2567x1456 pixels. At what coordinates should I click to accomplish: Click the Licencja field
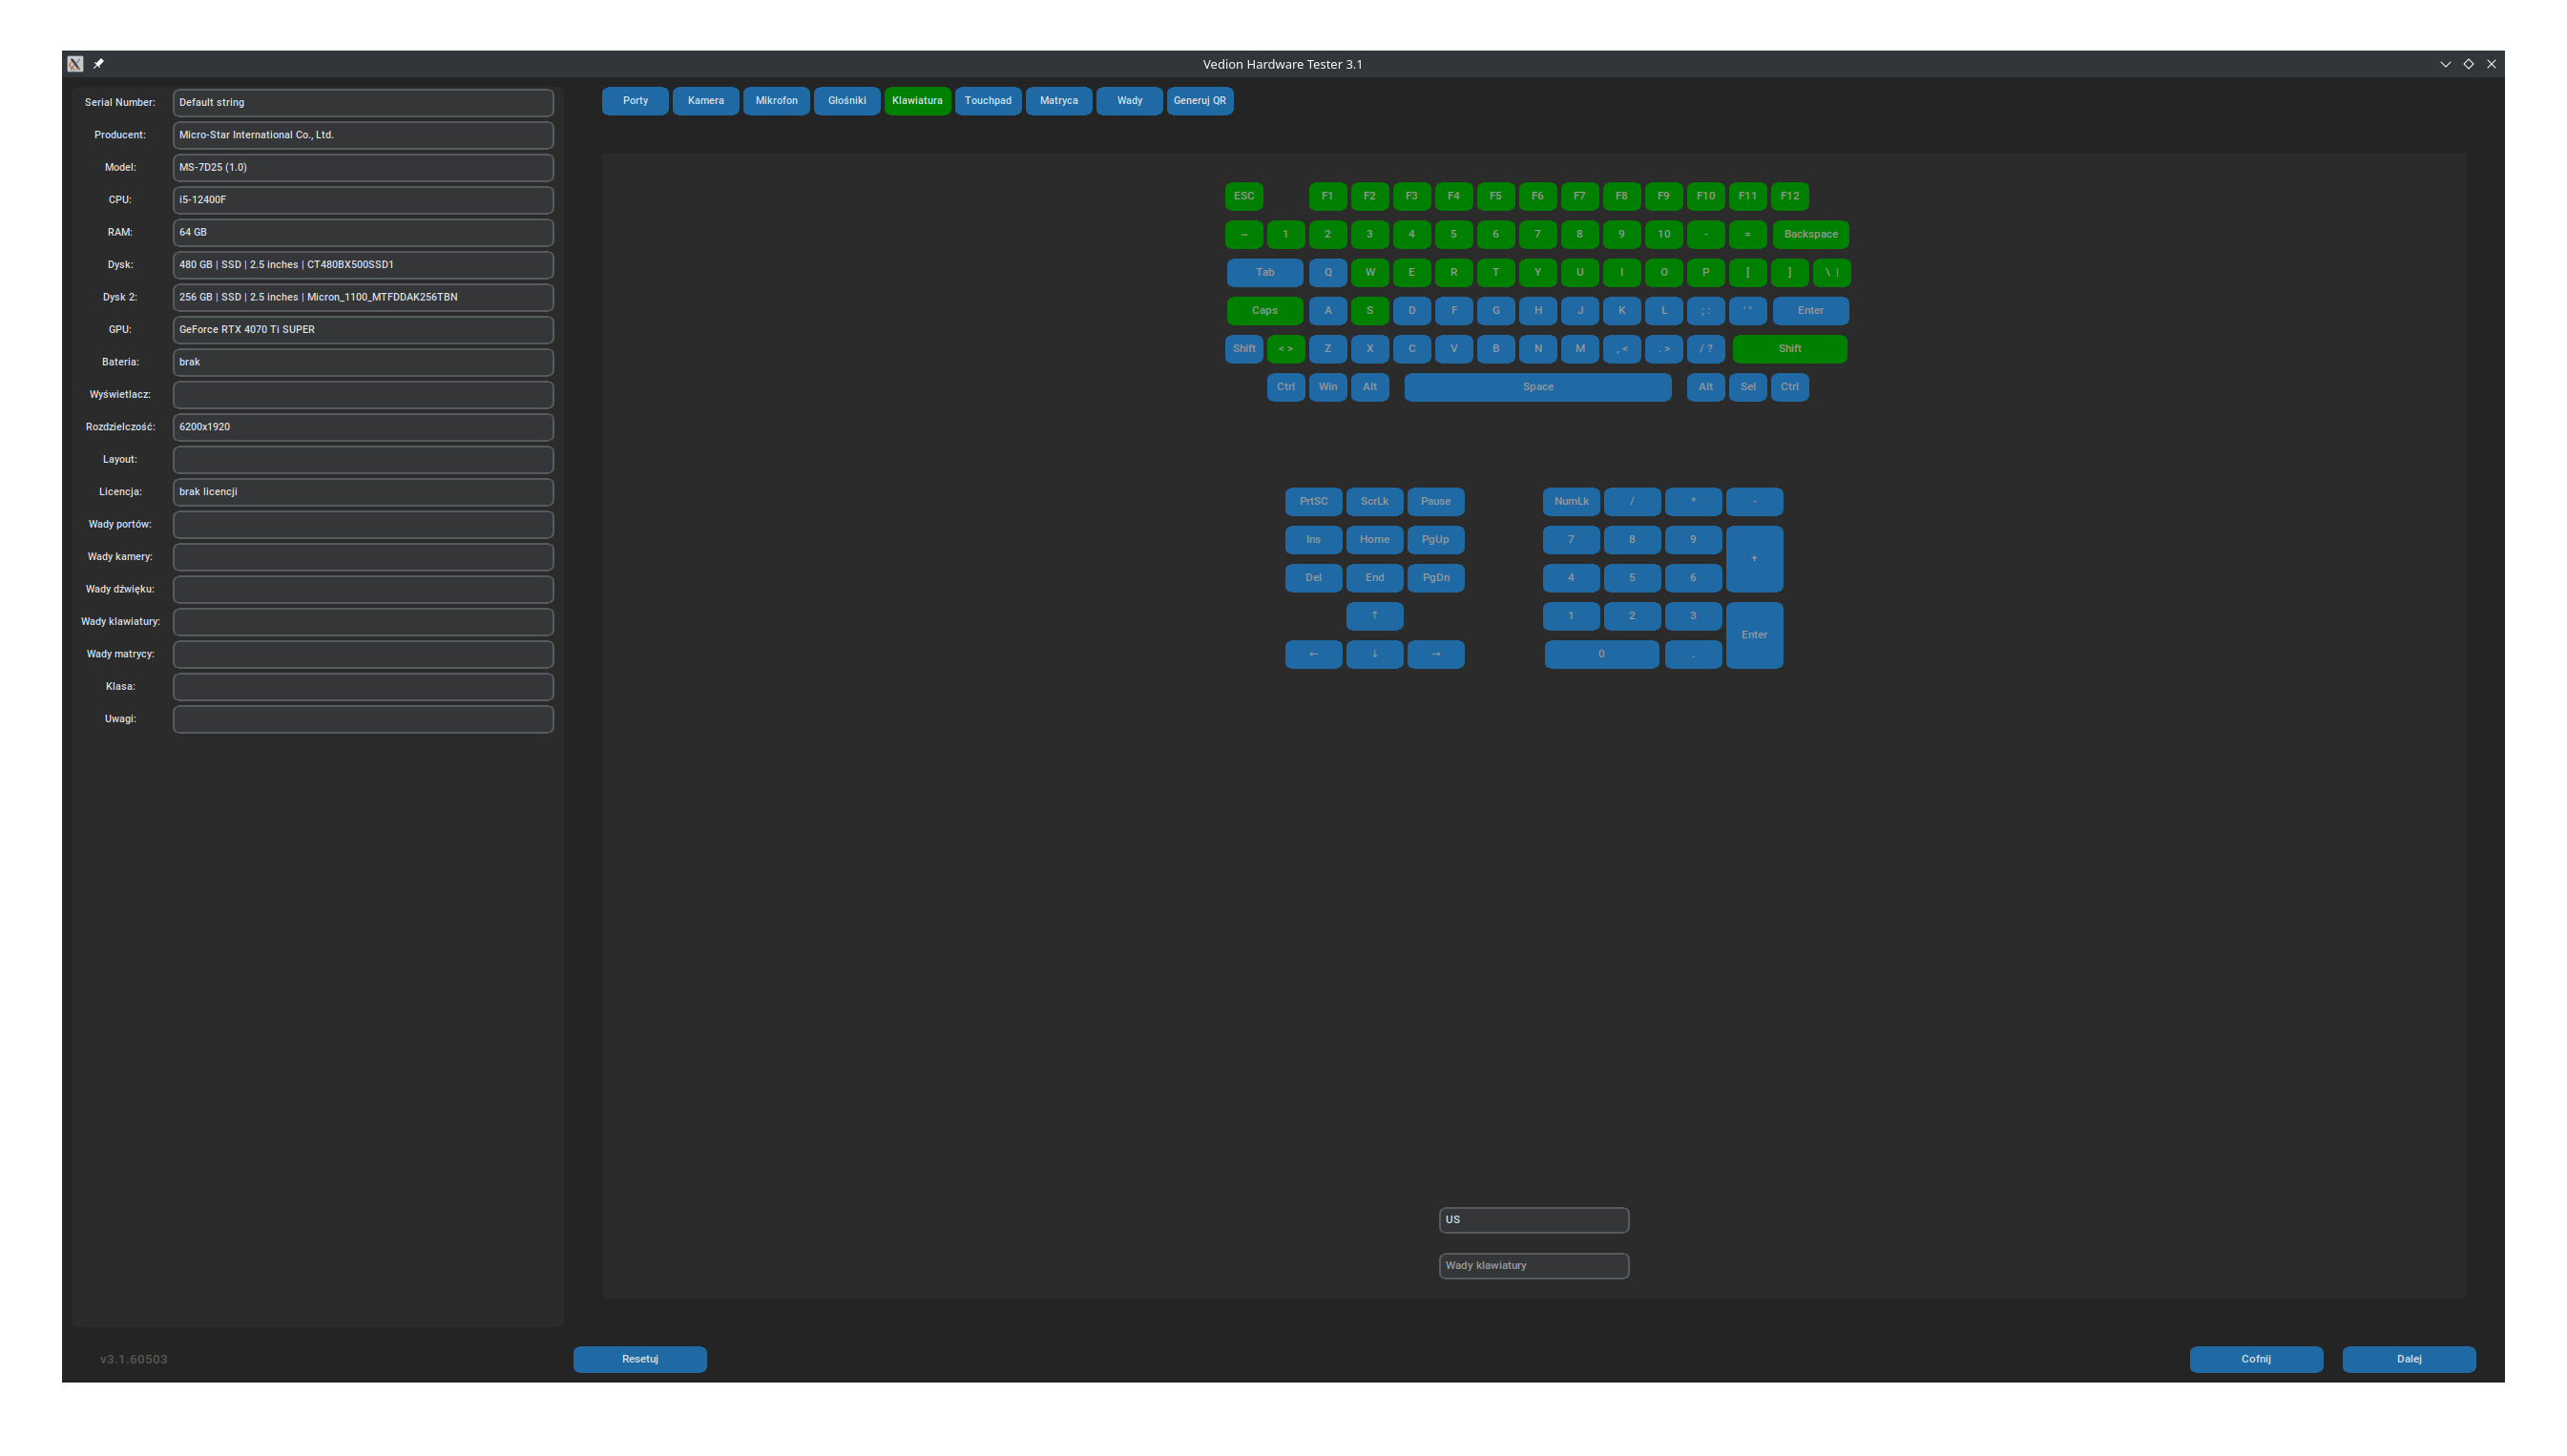point(363,492)
